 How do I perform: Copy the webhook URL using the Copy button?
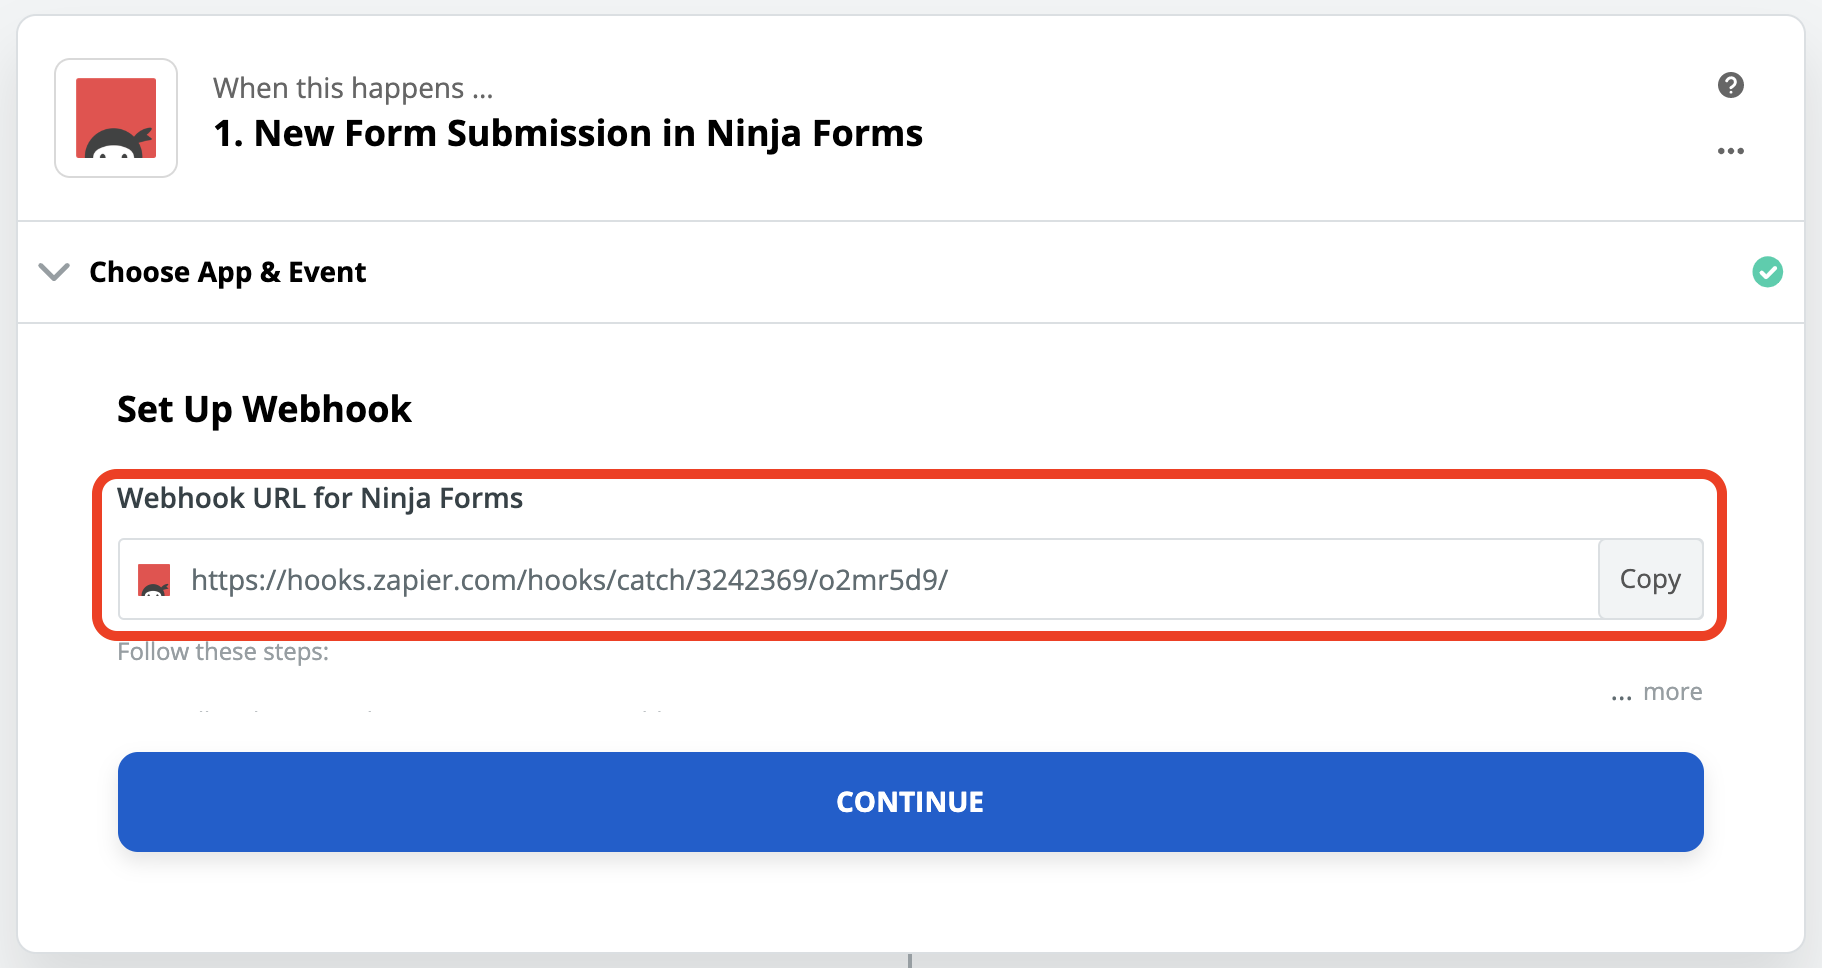tap(1650, 579)
